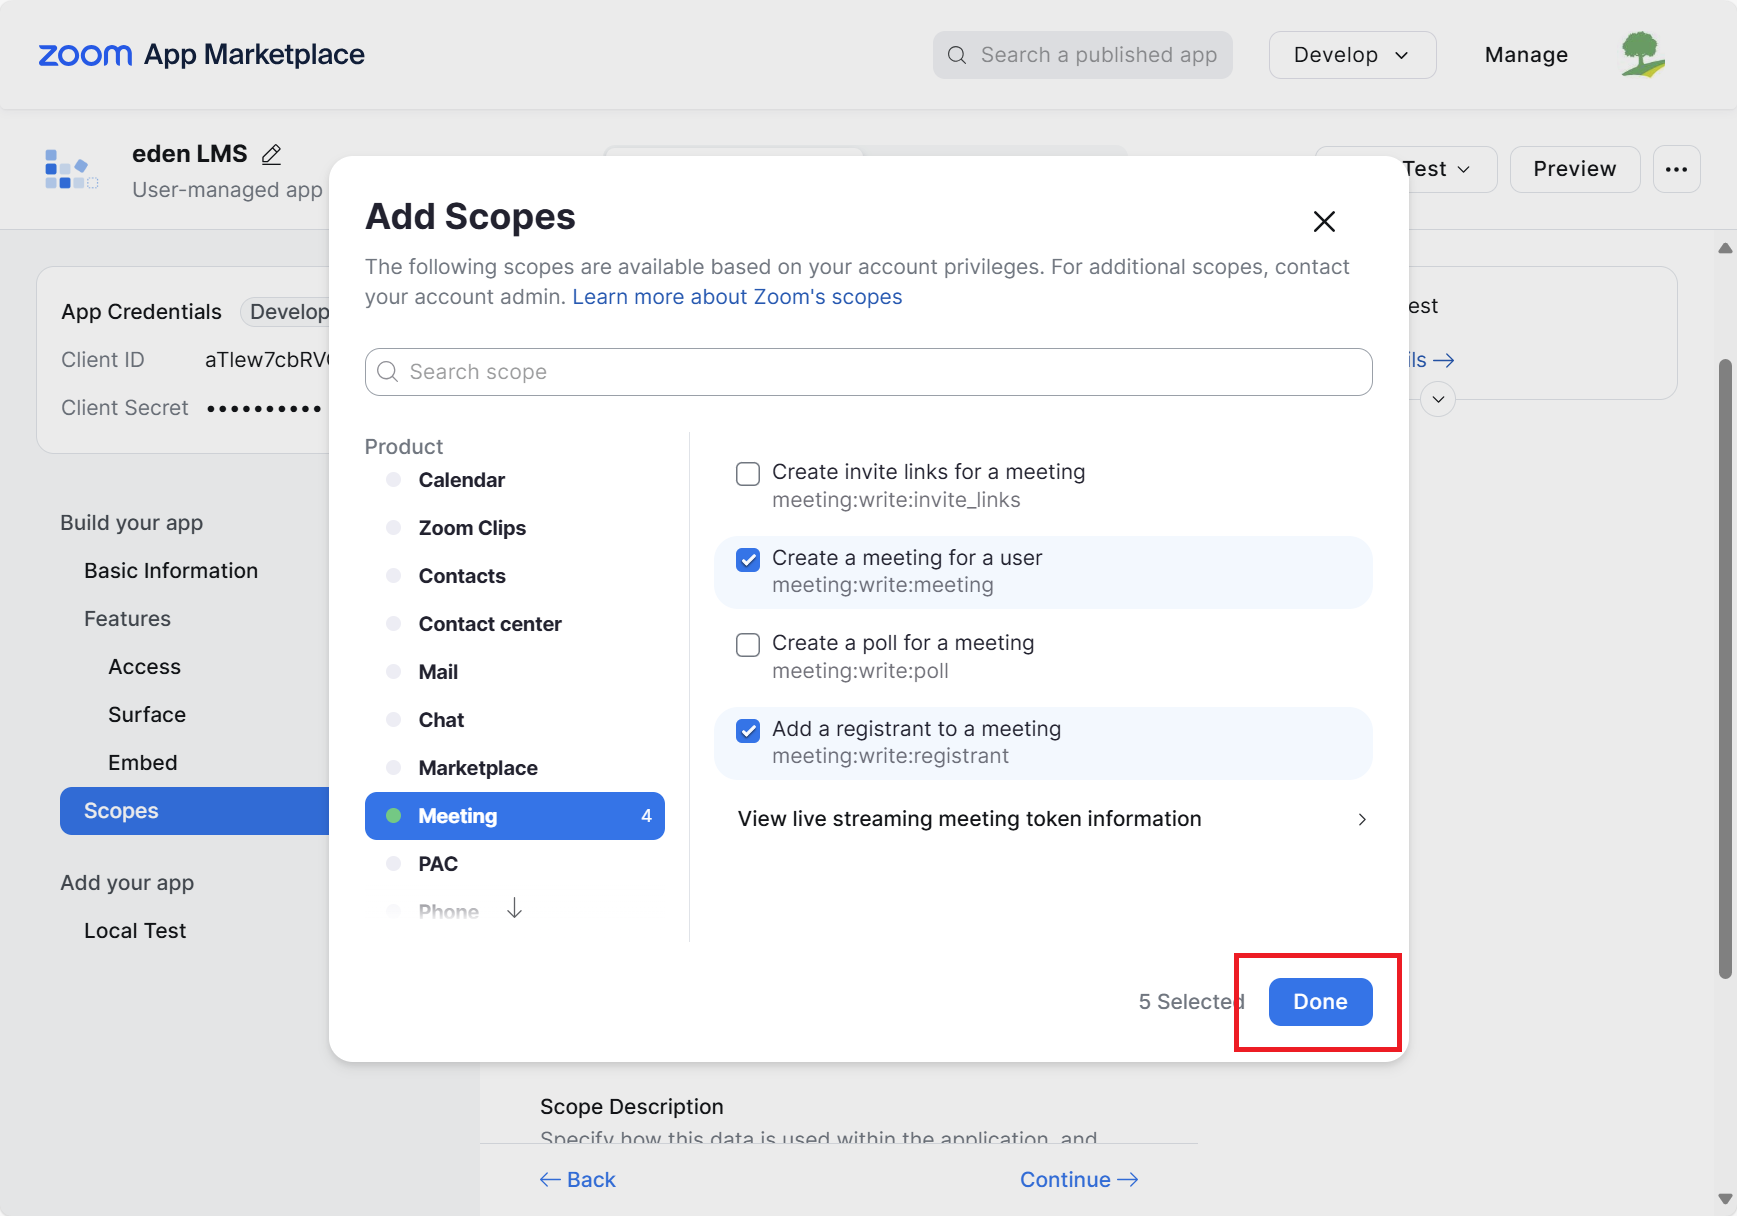Open Surface in sidebar
The height and width of the screenshot is (1216, 1737).
[147, 715]
